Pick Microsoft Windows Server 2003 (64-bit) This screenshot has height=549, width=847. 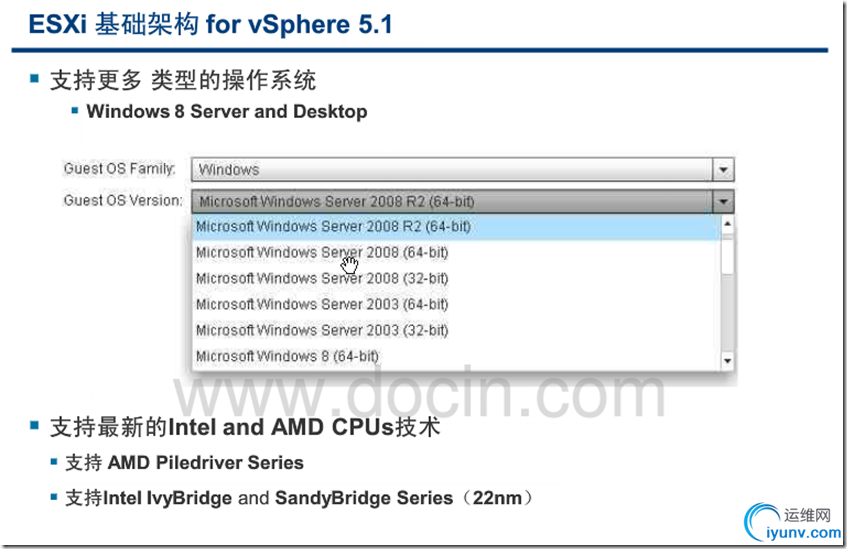(x=456, y=305)
